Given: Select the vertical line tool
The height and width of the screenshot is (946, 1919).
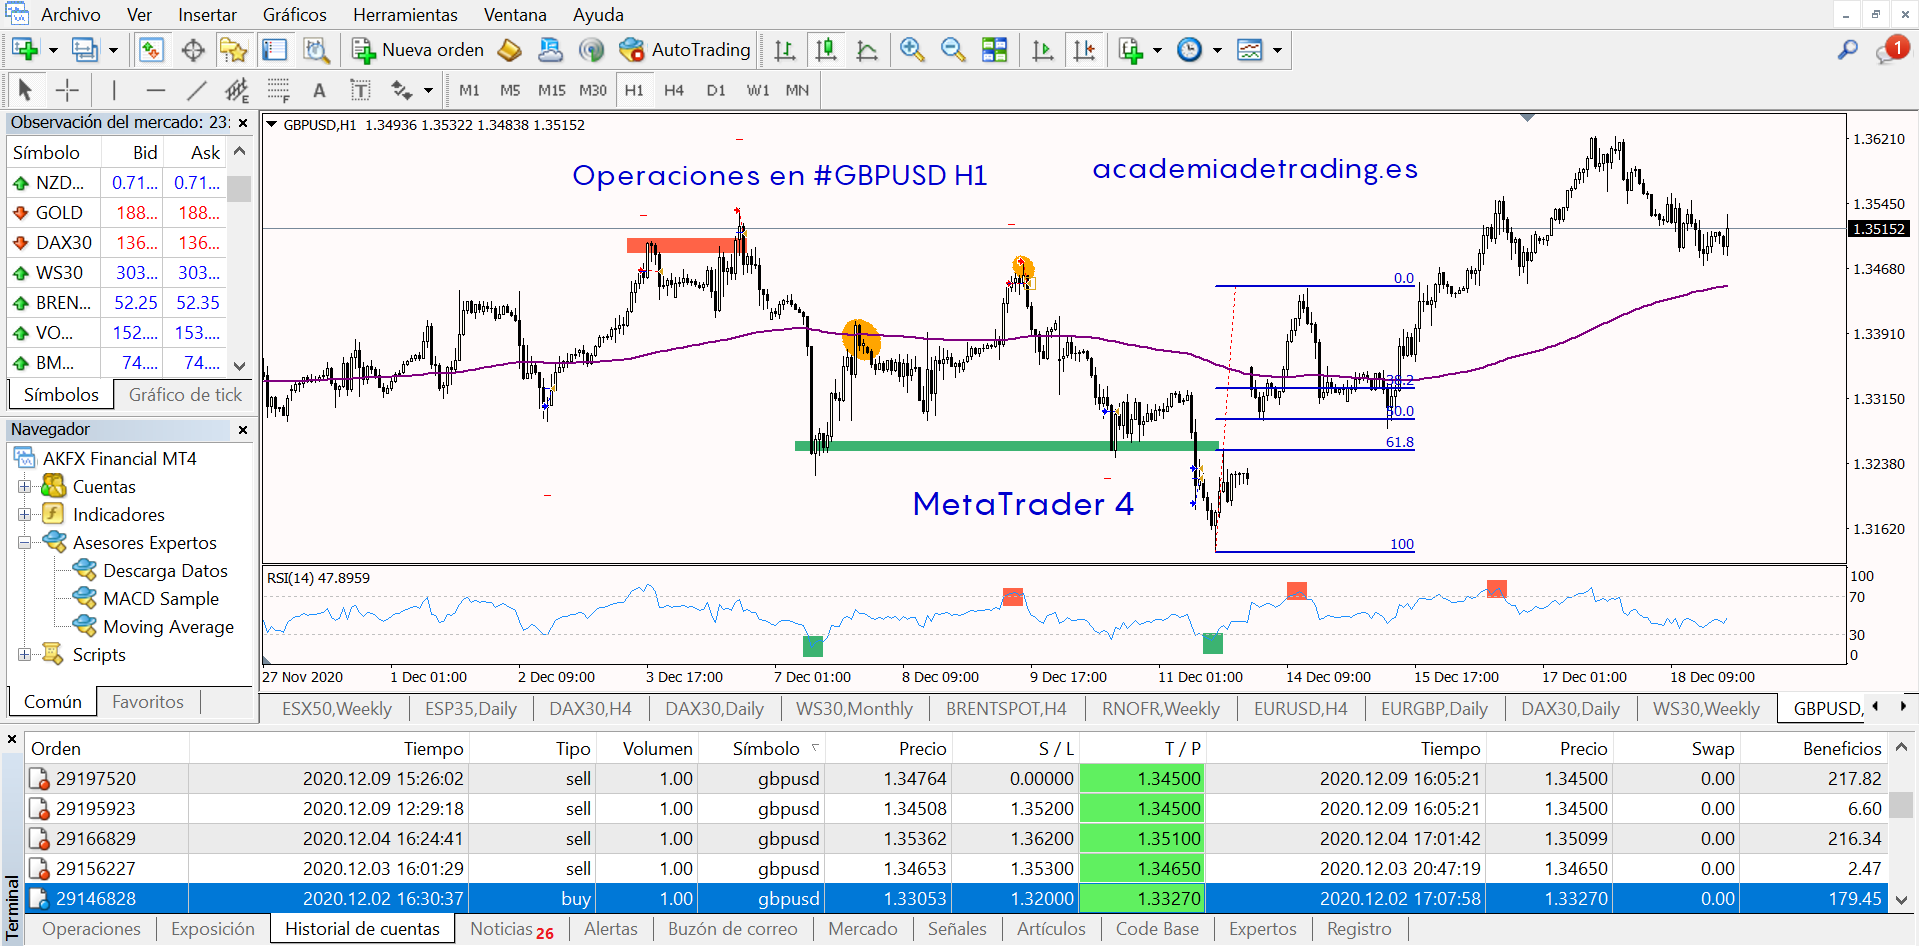Looking at the screenshot, I should [x=114, y=90].
